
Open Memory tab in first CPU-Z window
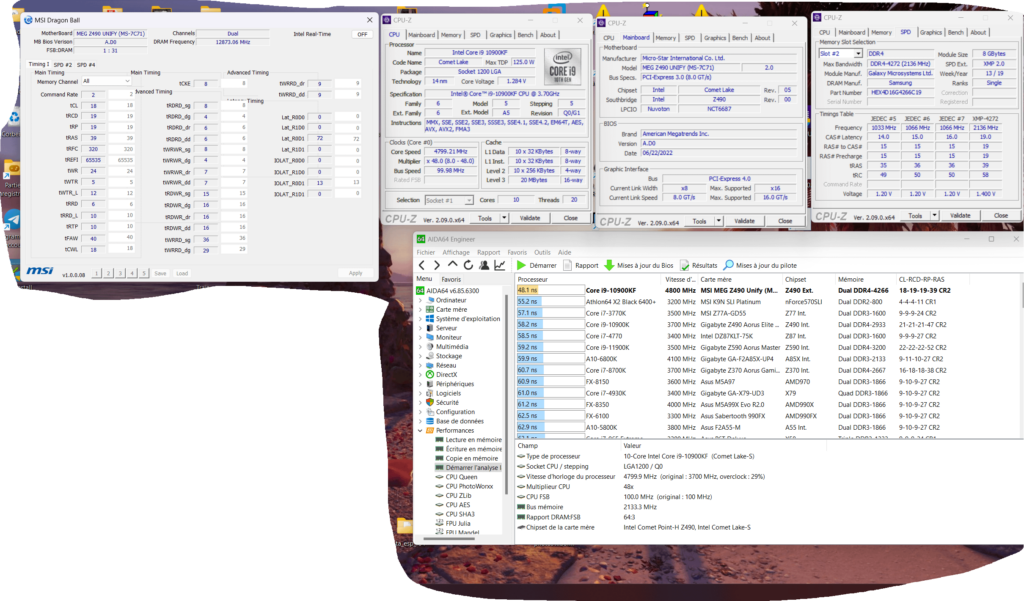coord(451,35)
